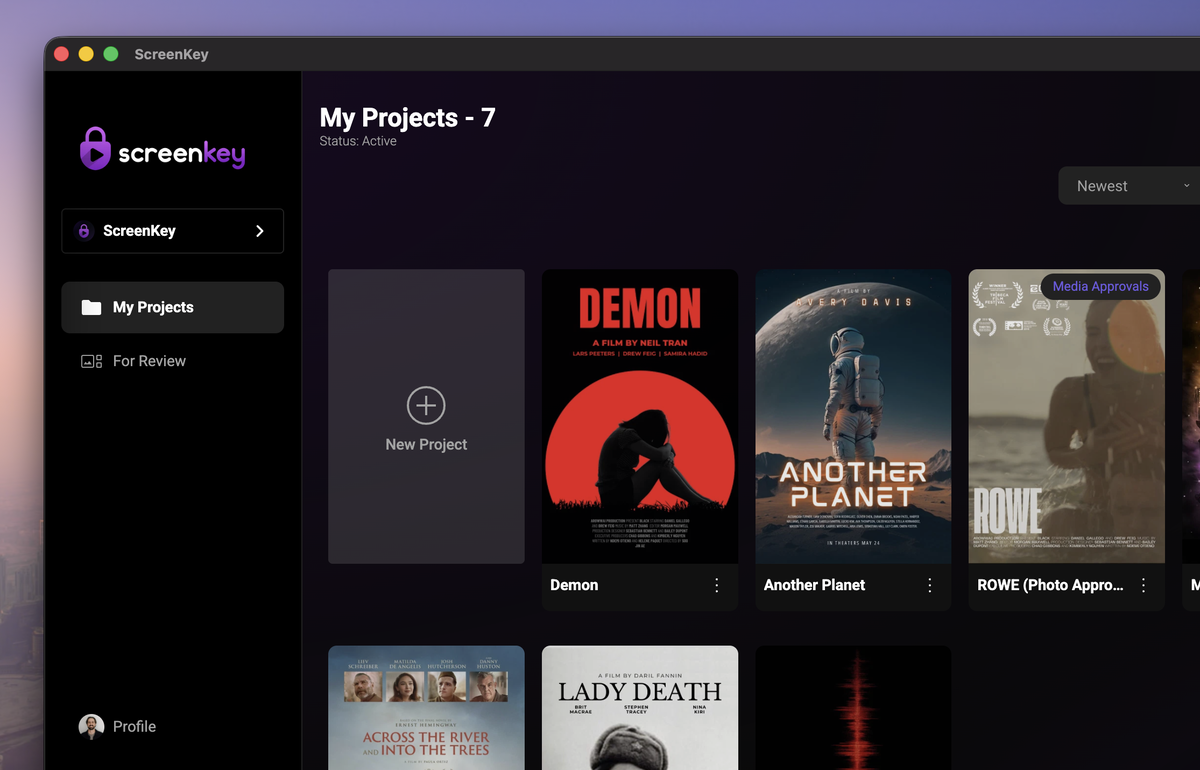Close the ScreenKey window
1200x770 pixels.
pos(61,54)
